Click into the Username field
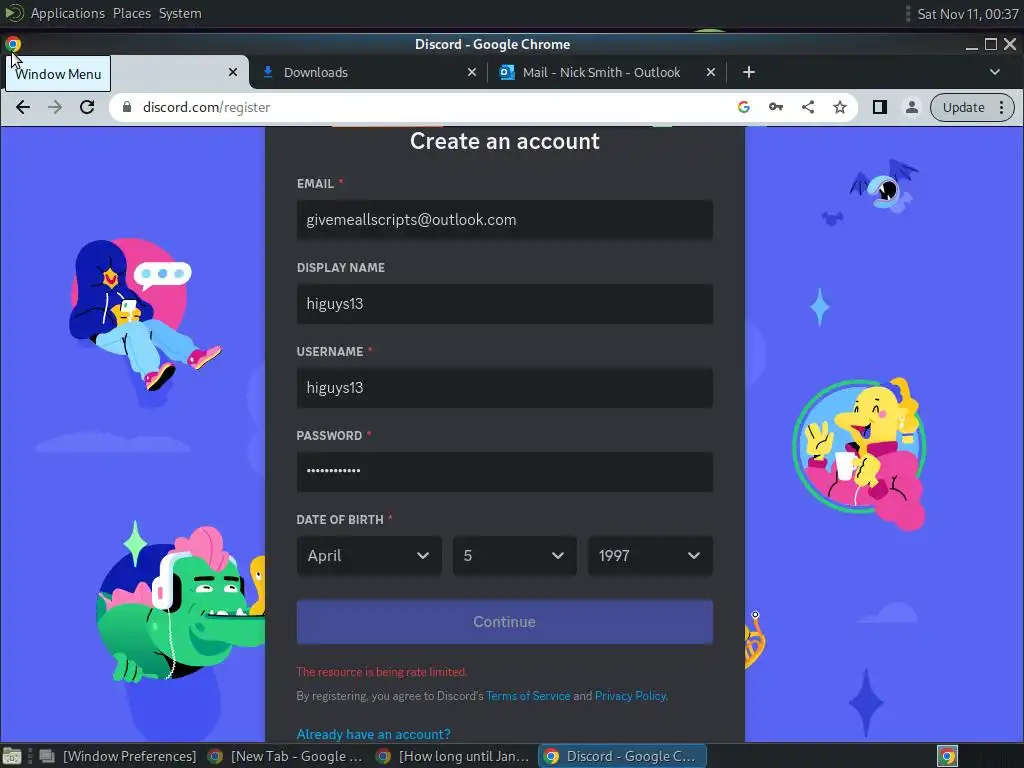The image size is (1024, 768). pyautogui.click(x=505, y=388)
